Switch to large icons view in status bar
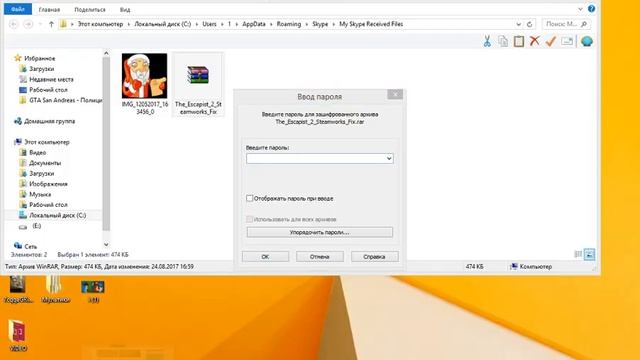 [589, 254]
